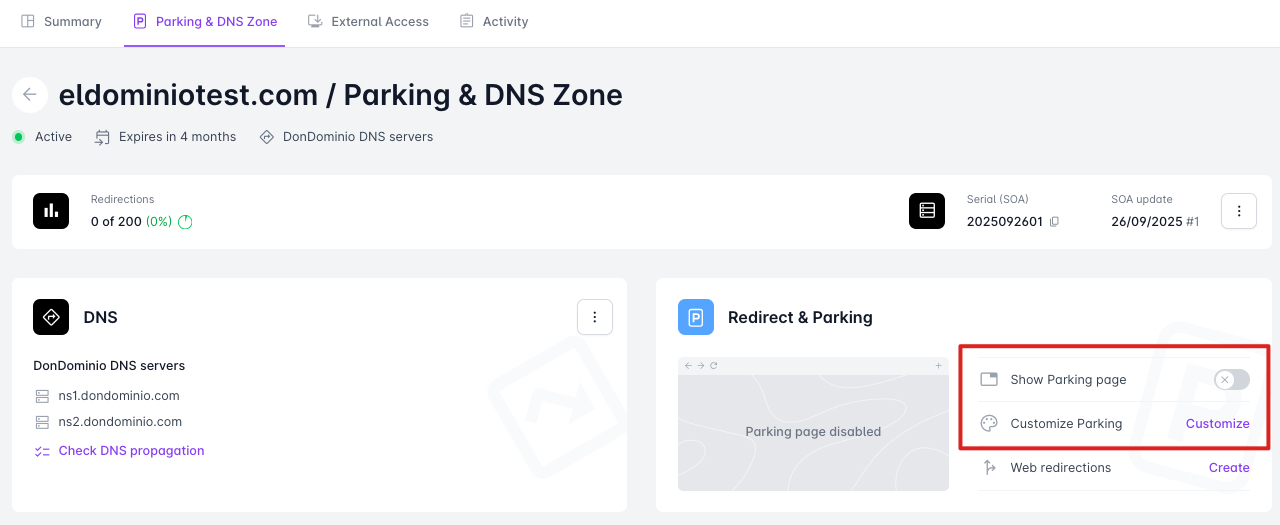
Task: Click the Serial SOA server icon
Action: click(x=927, y=211)
